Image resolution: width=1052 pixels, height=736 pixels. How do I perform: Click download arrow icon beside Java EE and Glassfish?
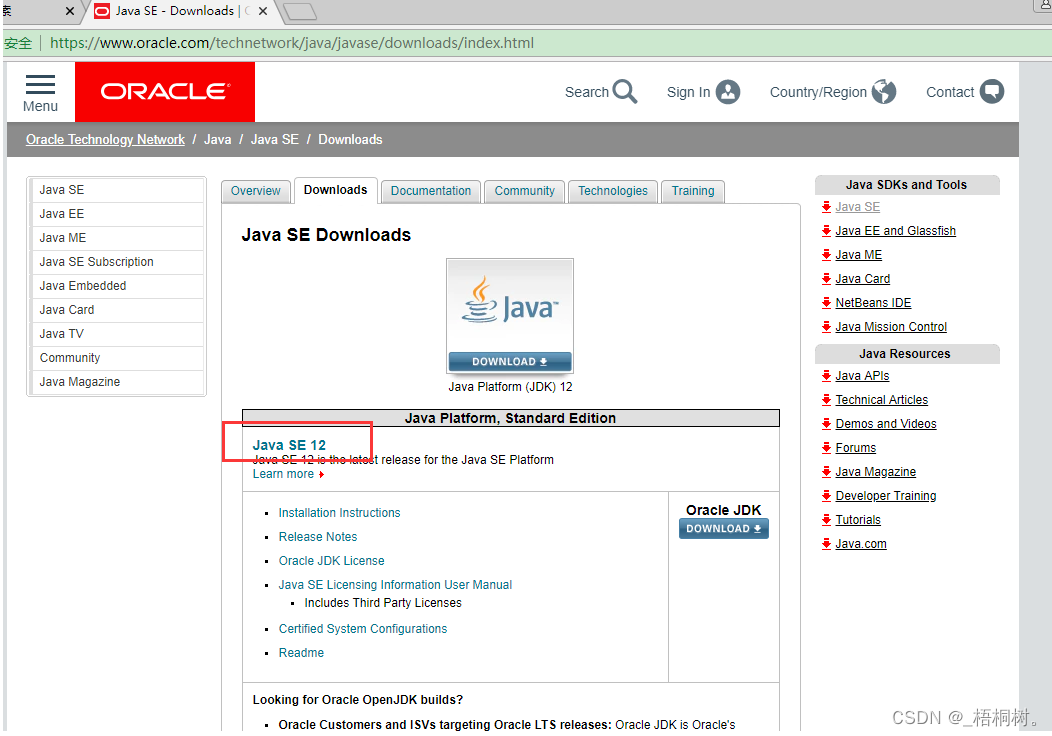pos(826,231)
